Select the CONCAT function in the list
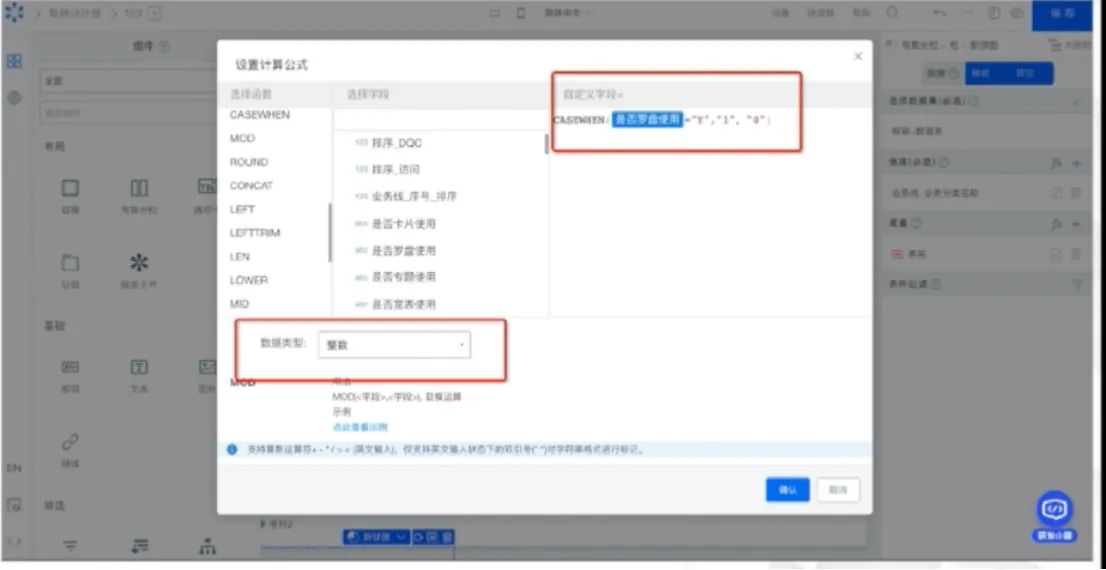The image size is (1106, 570). coord(251,186)
